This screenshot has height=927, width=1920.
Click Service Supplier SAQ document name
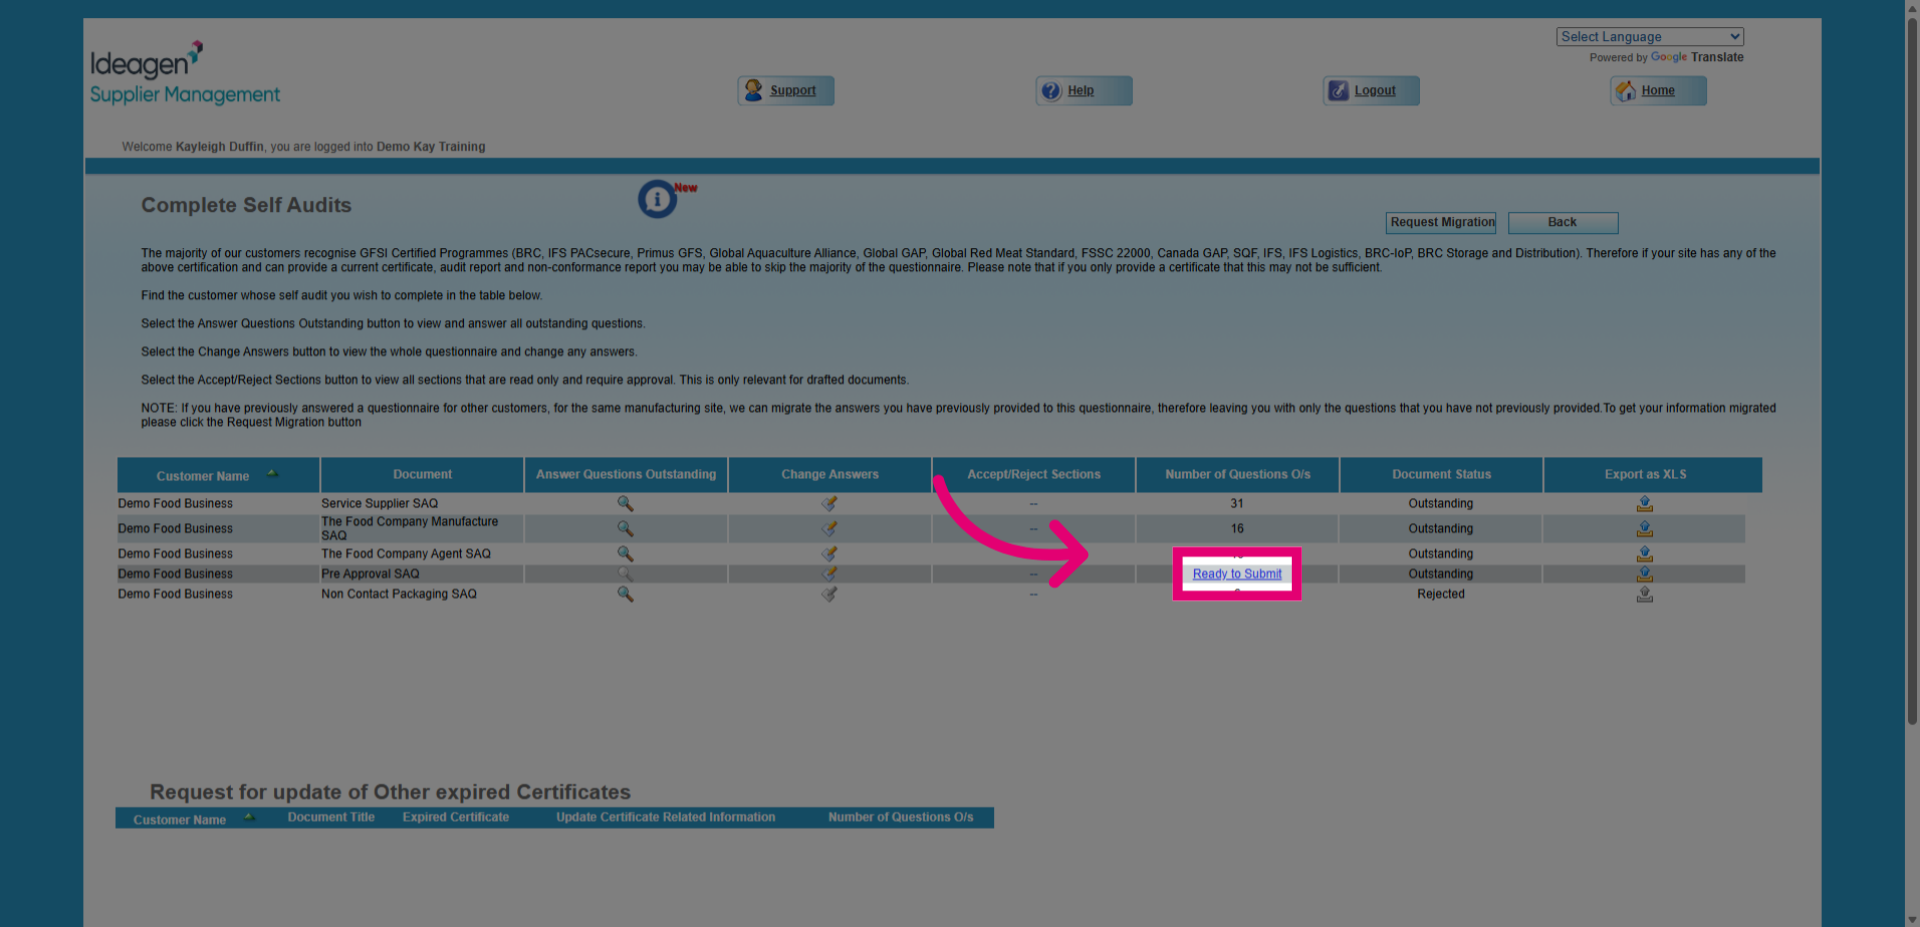click(x=379, y=503)
